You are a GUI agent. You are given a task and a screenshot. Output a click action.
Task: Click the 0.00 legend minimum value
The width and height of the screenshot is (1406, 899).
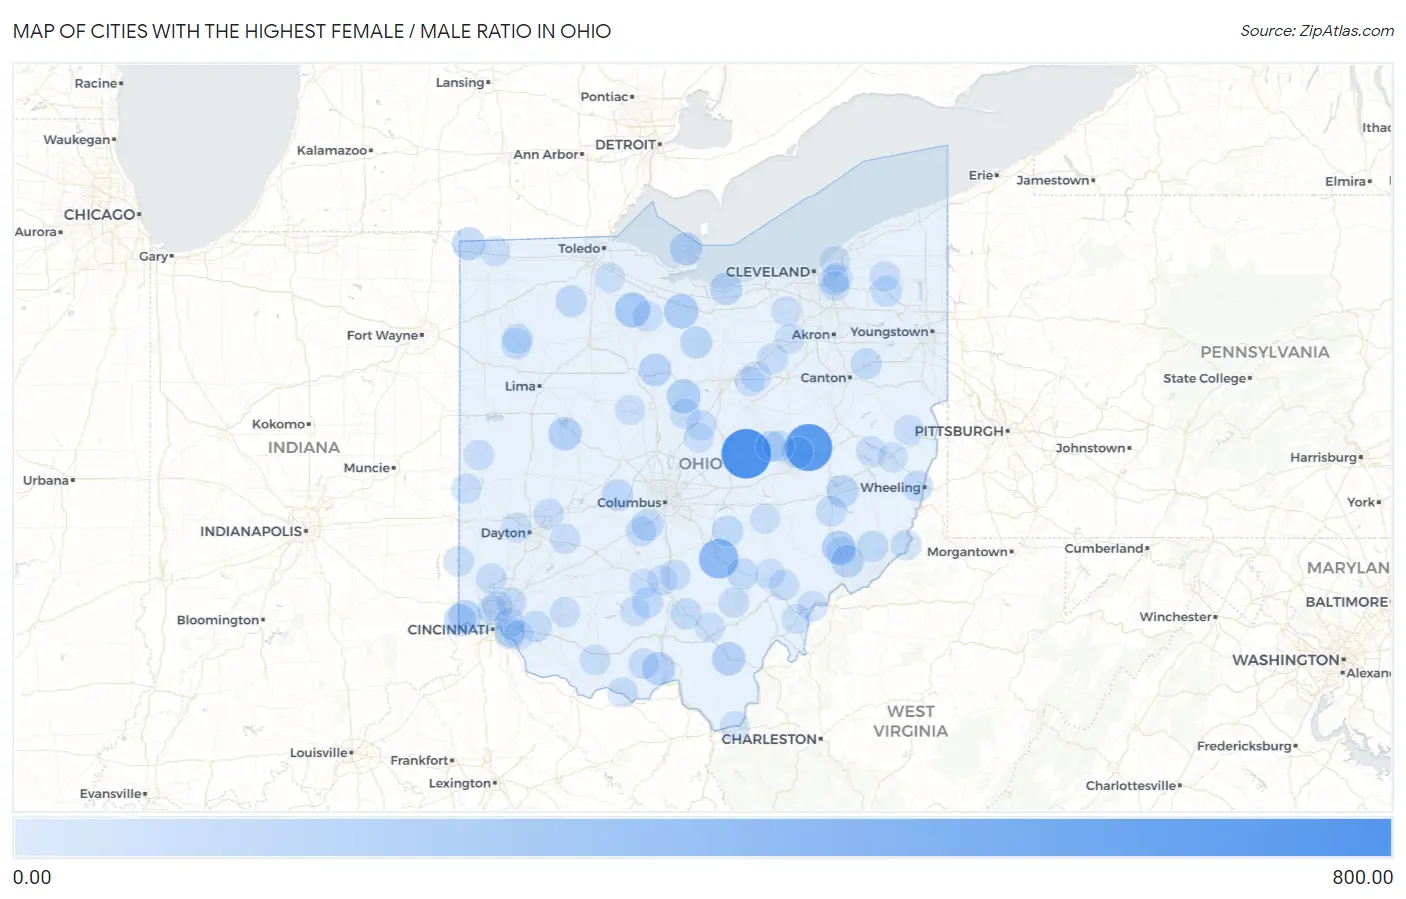32,877
